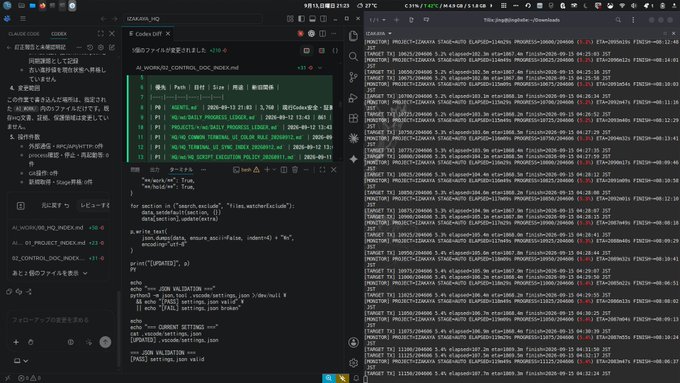Split the Codex Diff editor right
This screenshot has height=383, width=680.
tap(322, 33)
